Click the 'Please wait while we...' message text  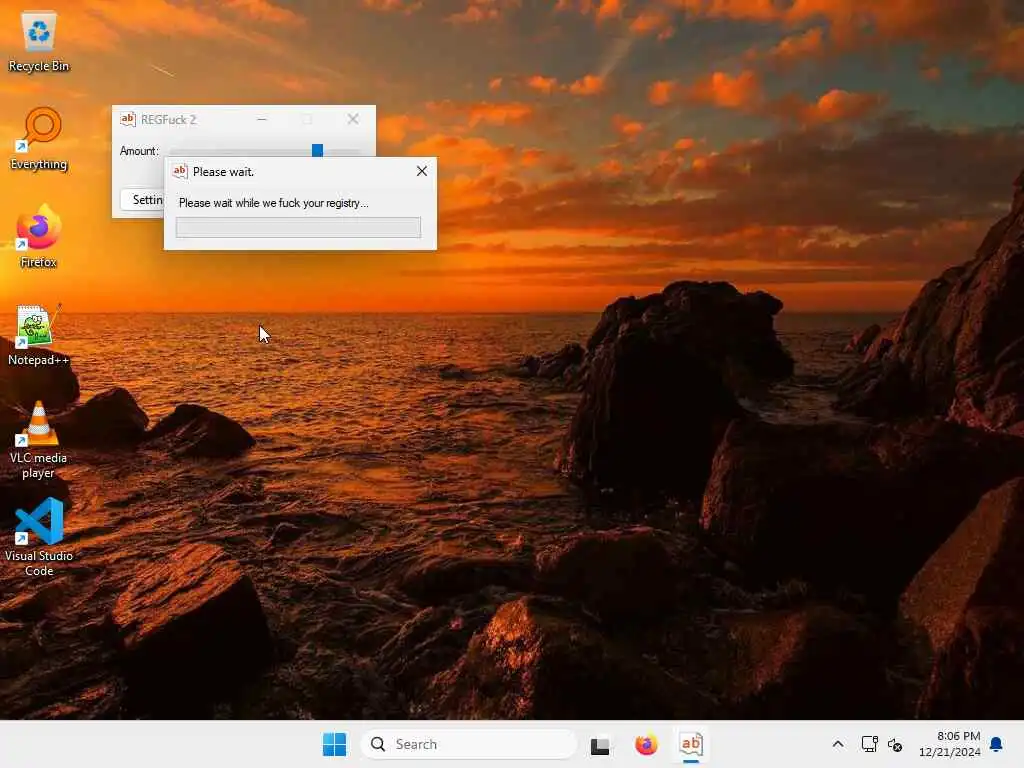point(274,203)
